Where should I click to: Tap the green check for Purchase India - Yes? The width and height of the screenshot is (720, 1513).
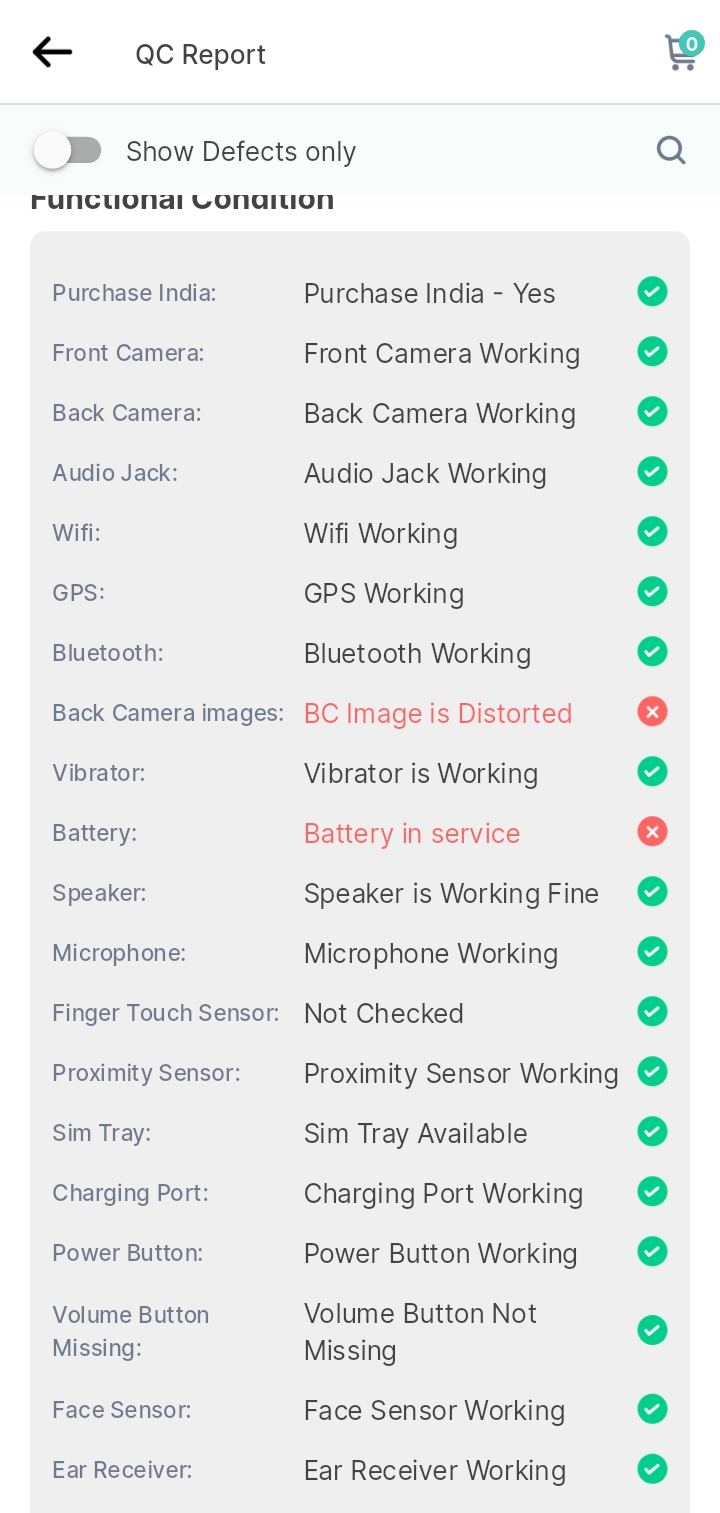(x=652, y=292)
